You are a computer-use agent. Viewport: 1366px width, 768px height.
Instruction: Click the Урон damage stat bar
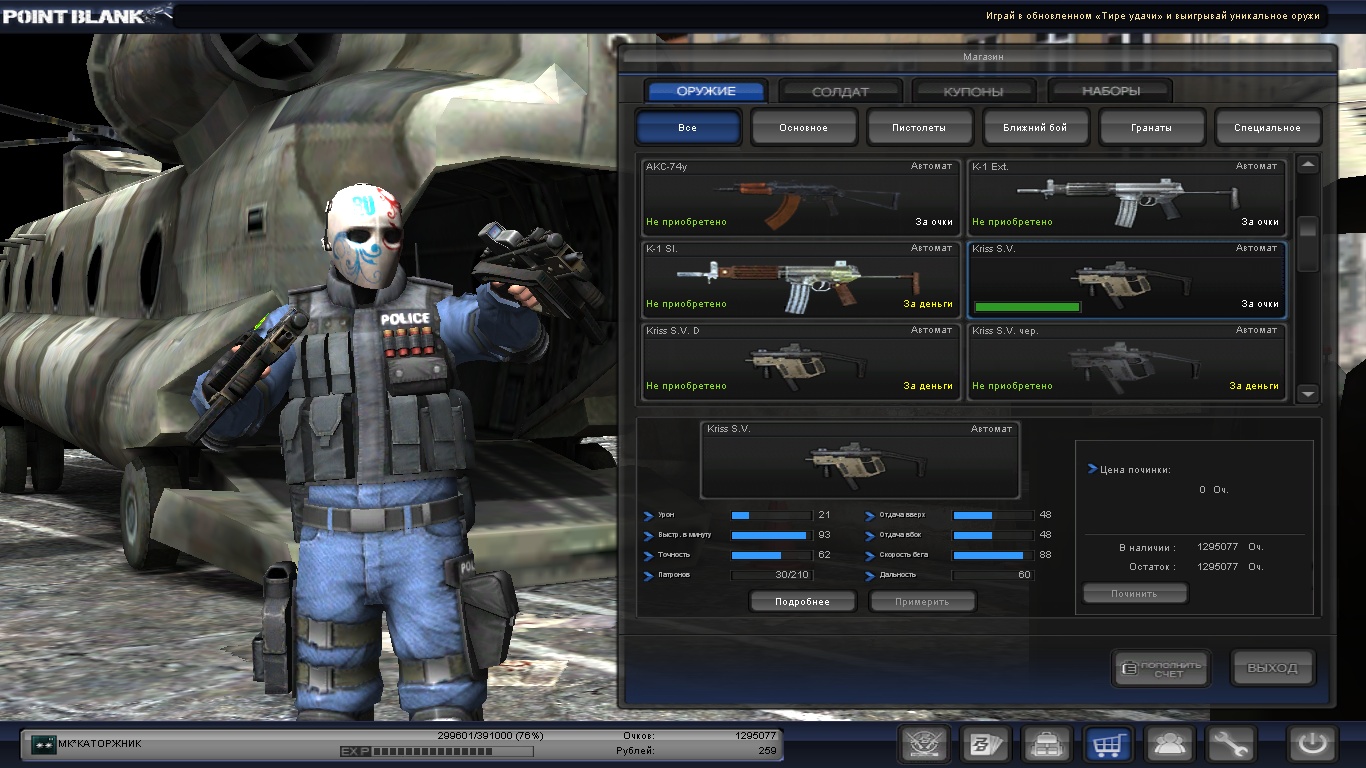click(771, 516)
